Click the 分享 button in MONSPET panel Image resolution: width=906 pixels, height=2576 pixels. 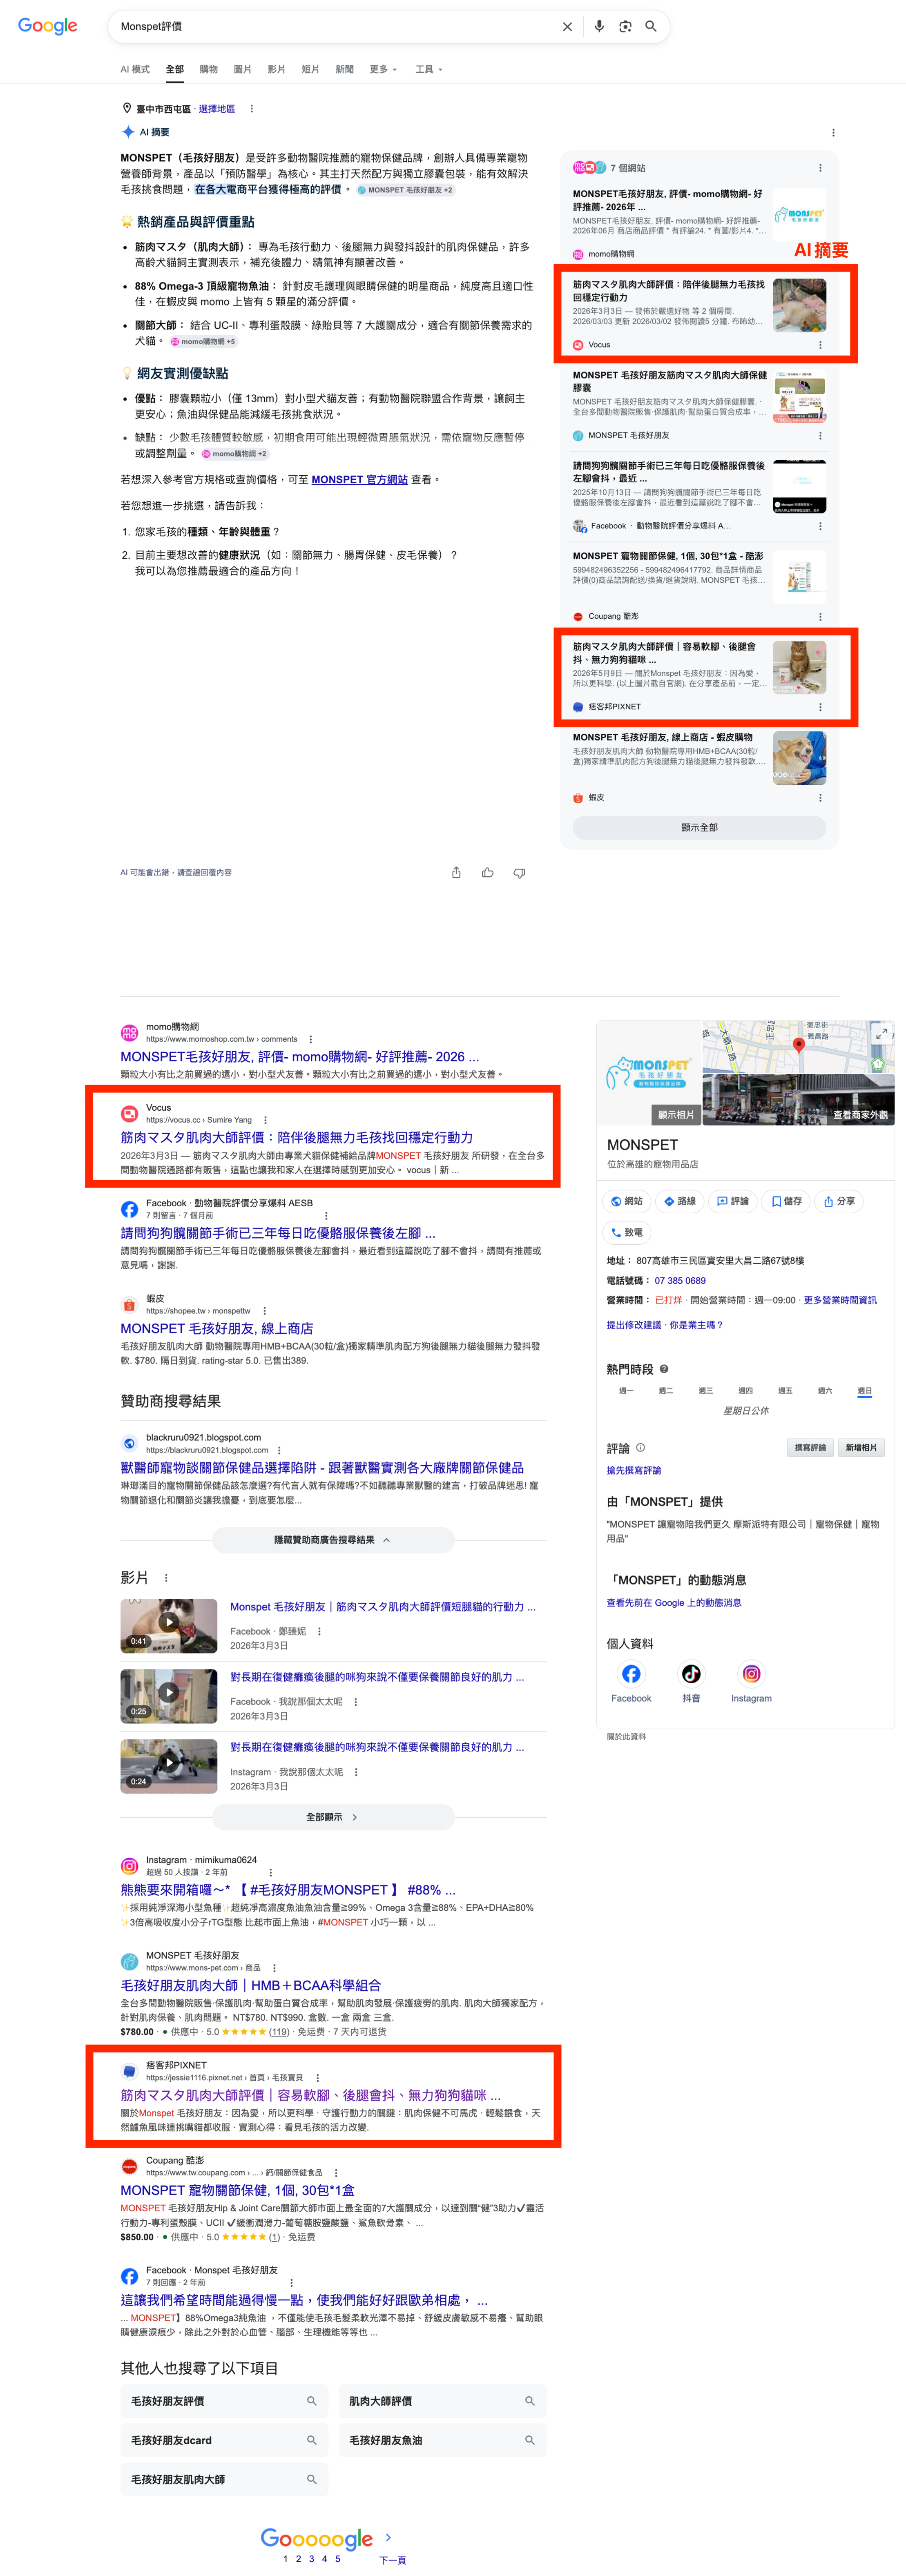(840, 1201)
